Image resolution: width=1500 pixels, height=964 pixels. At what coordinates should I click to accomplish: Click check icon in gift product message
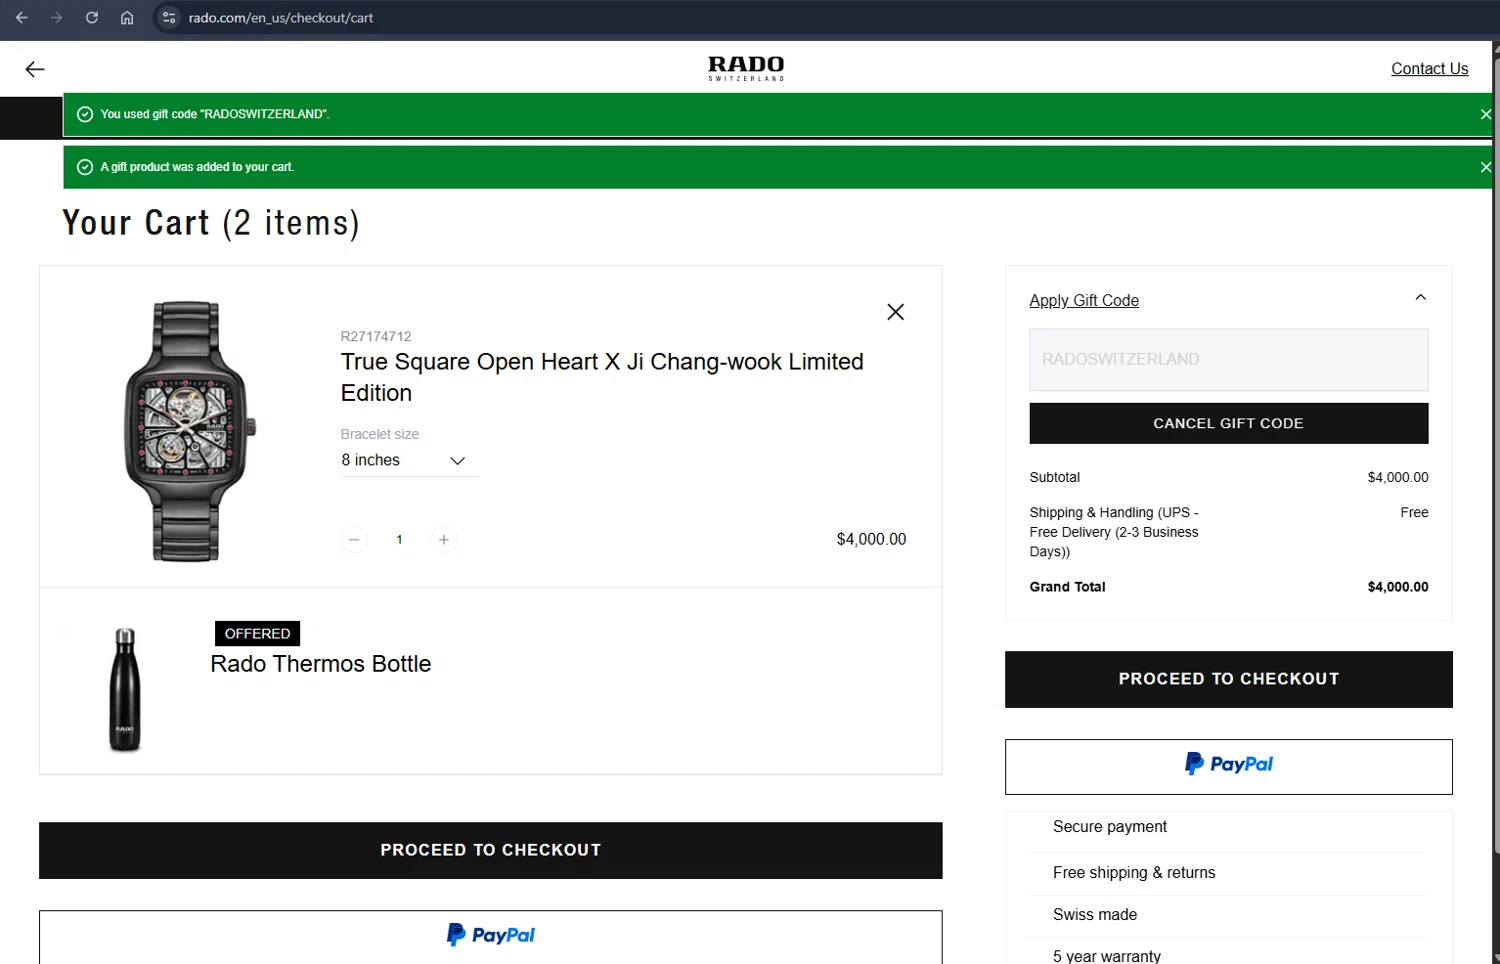pos(85,167)
